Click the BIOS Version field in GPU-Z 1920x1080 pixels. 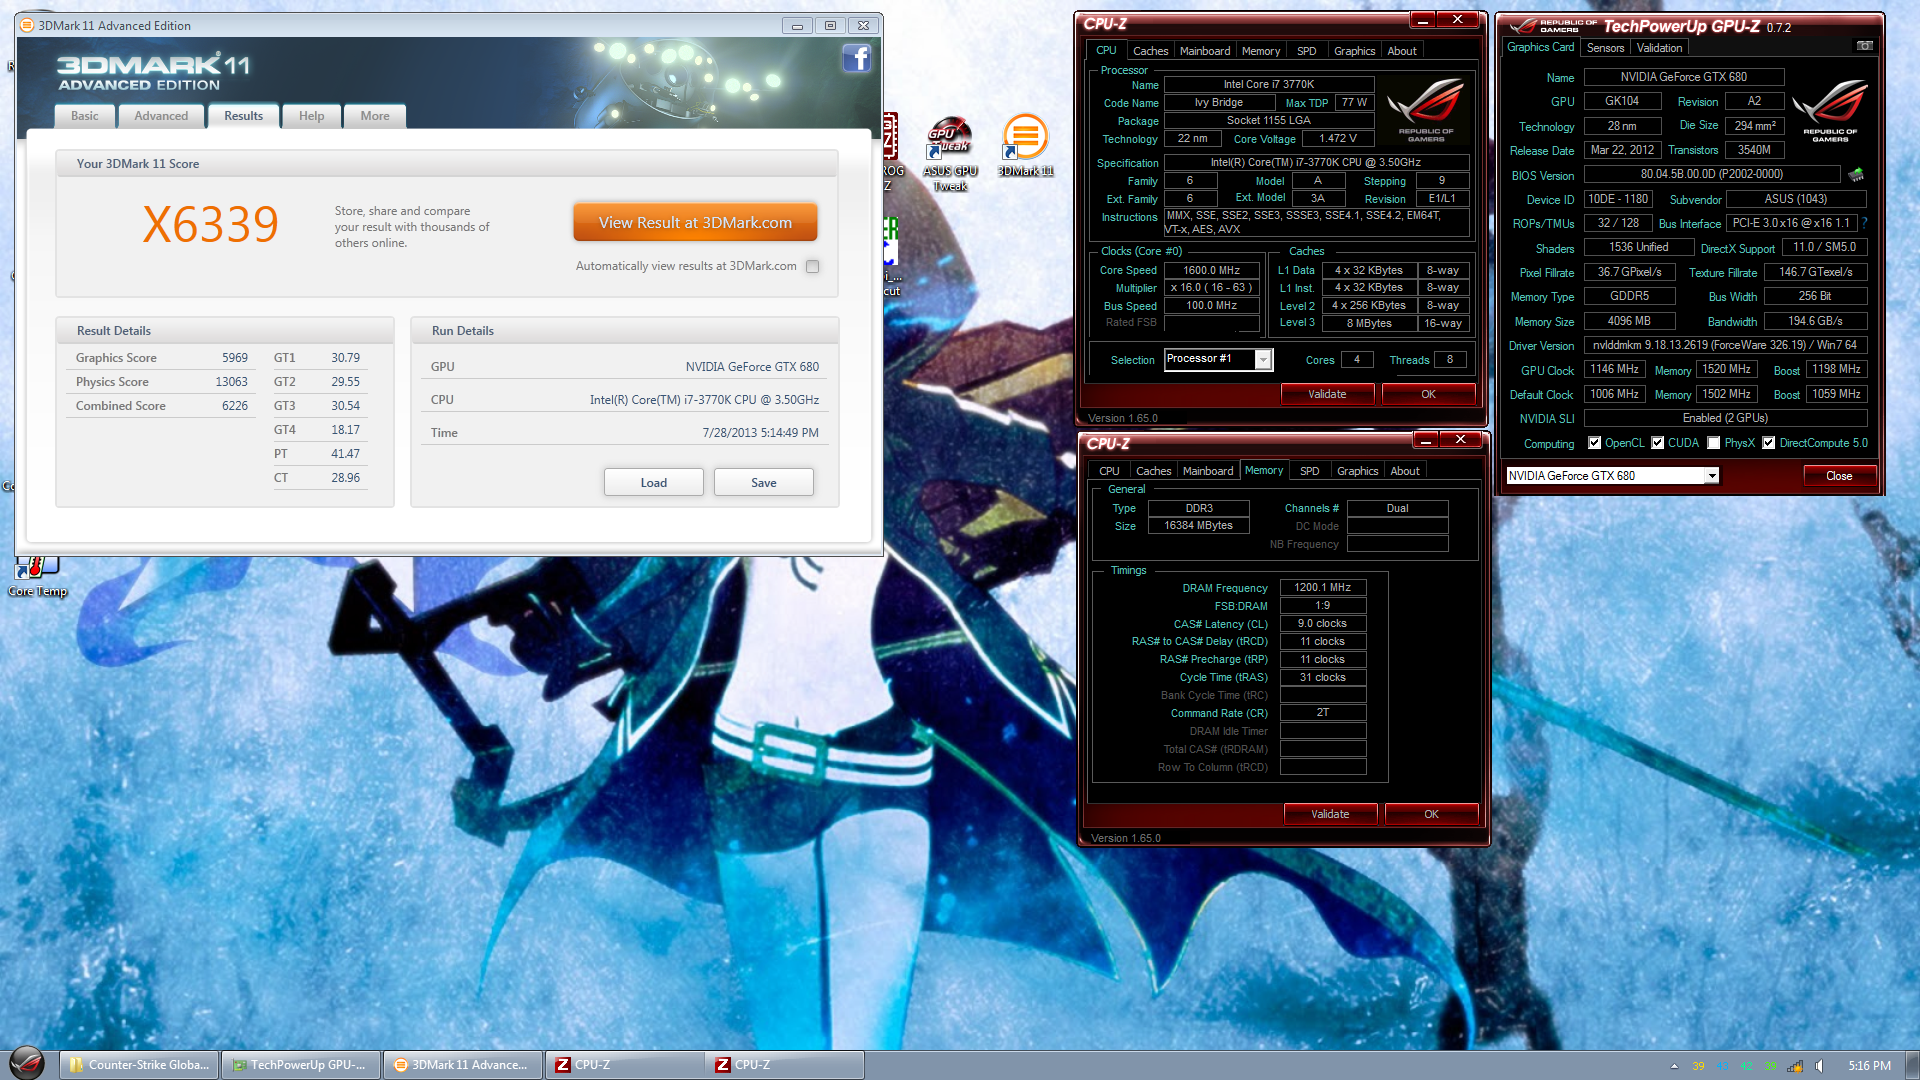[x=1711, y=174]
